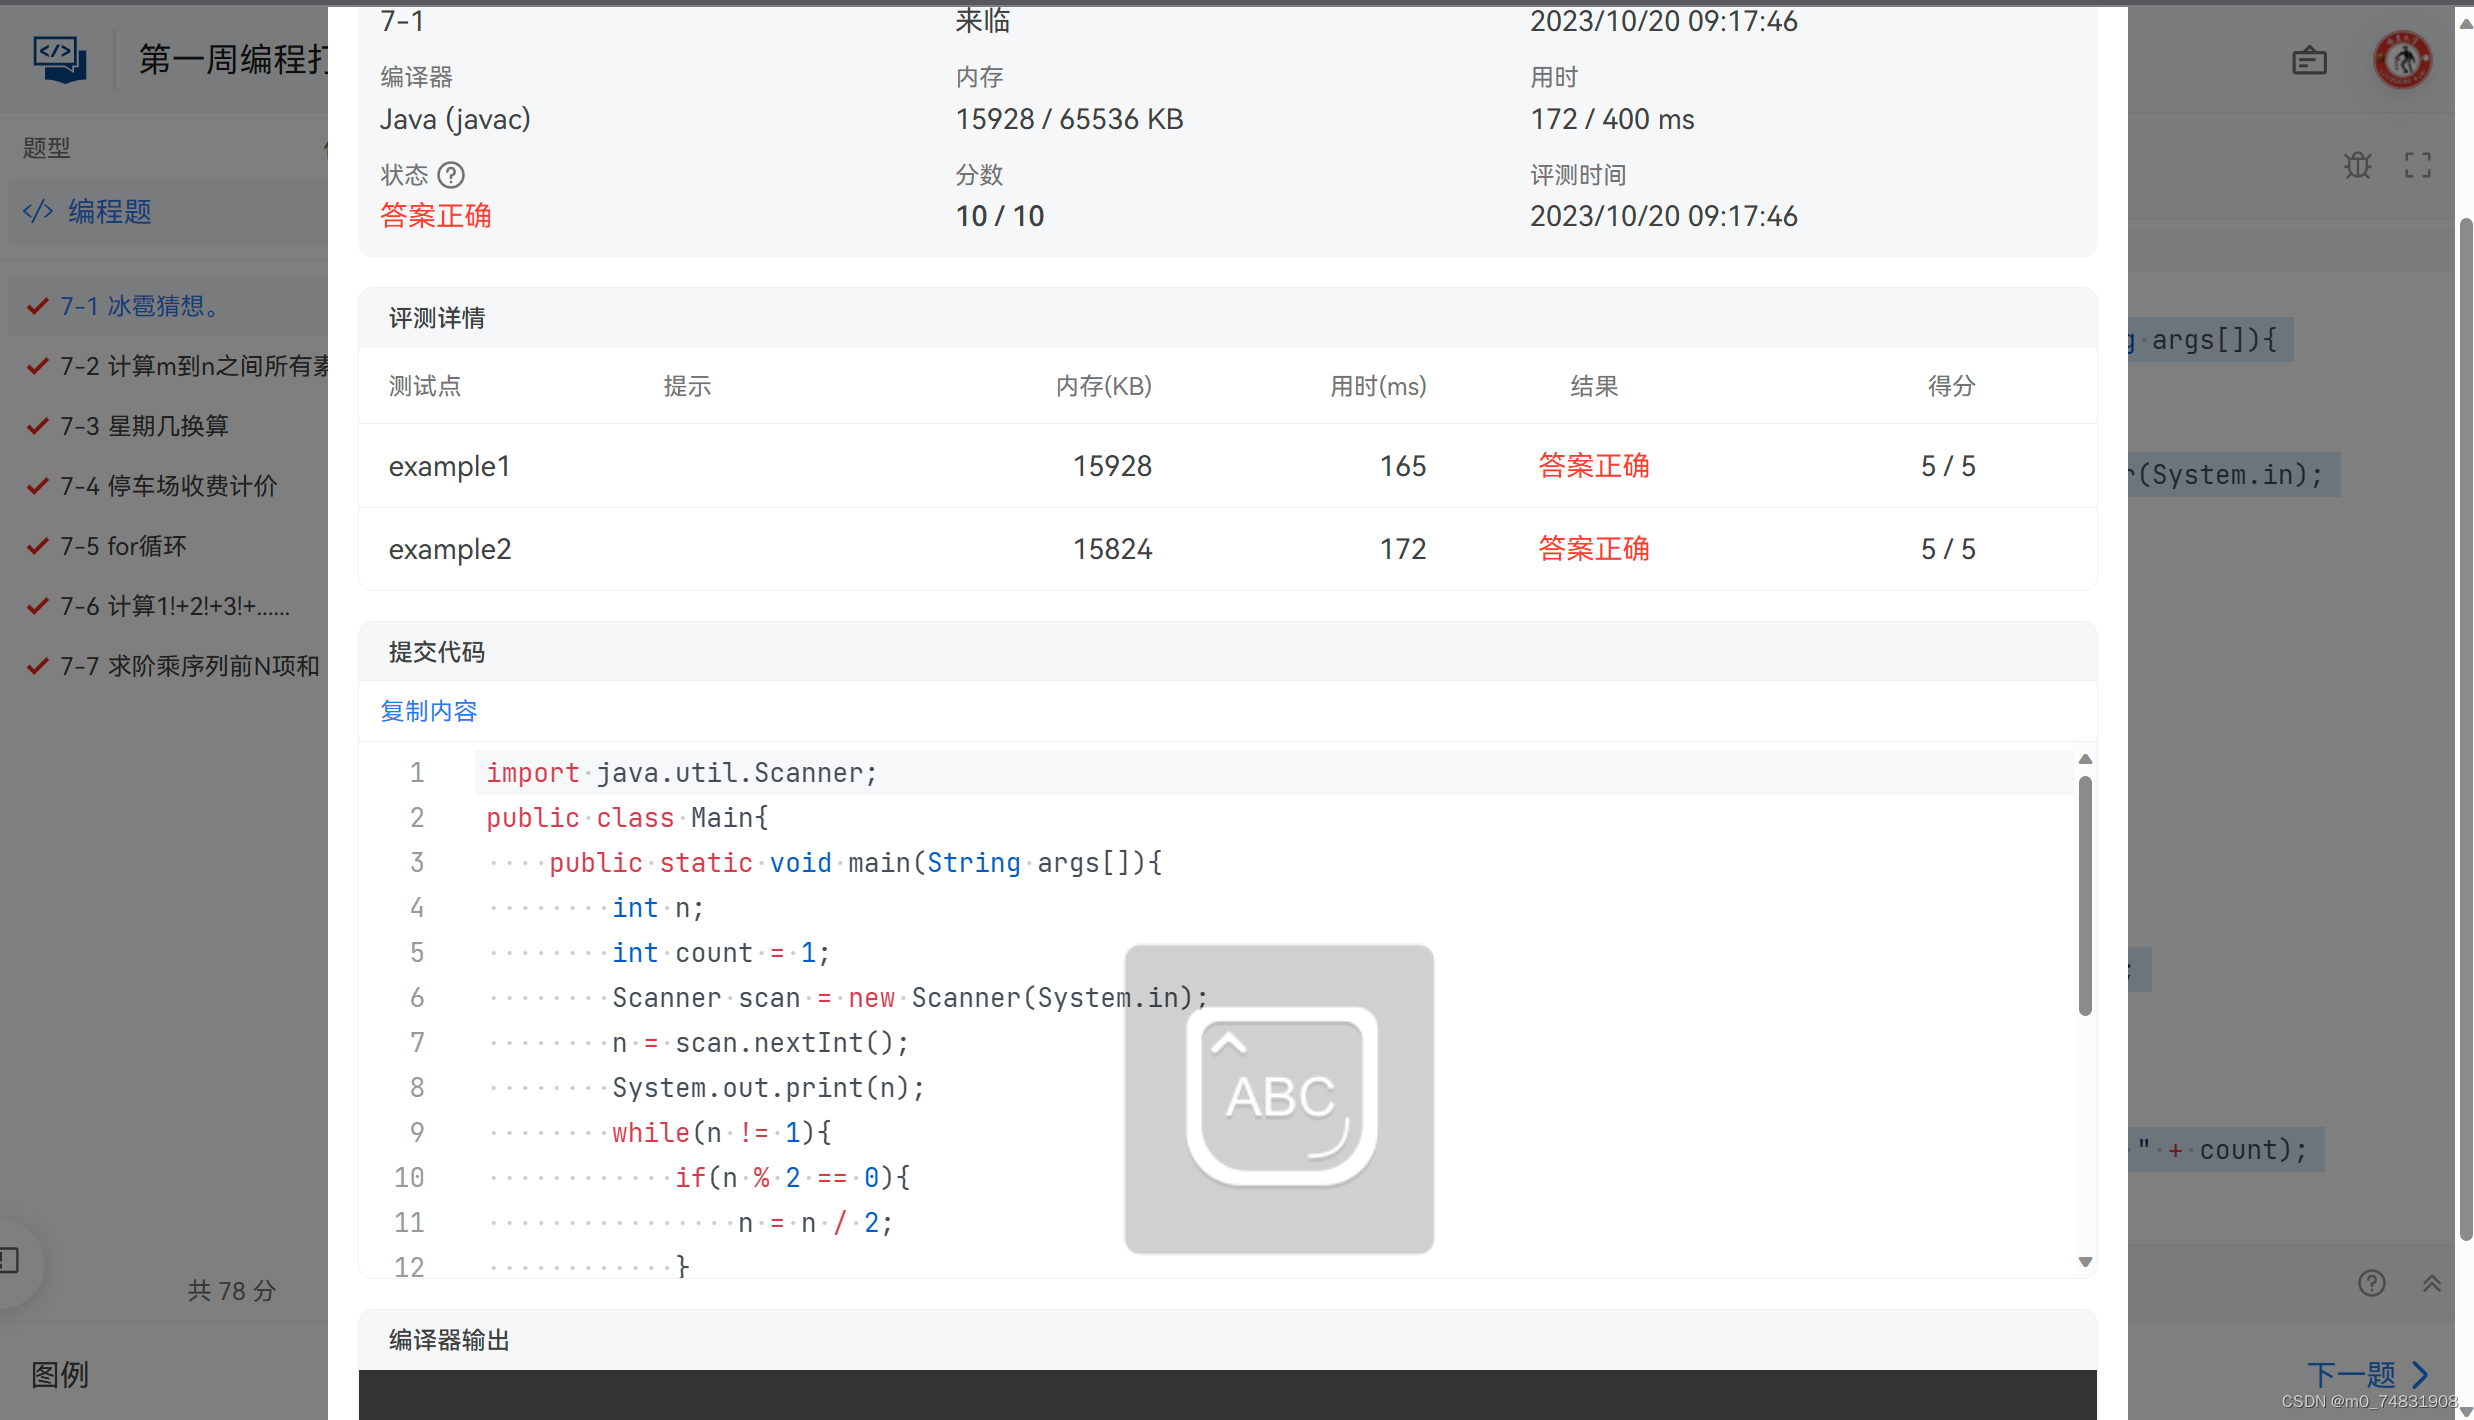Image resolution: width=2474 pixels, height=1420 pixels.
Task: Collapse panel with double chevron up
Action: click(2431, 1283)
